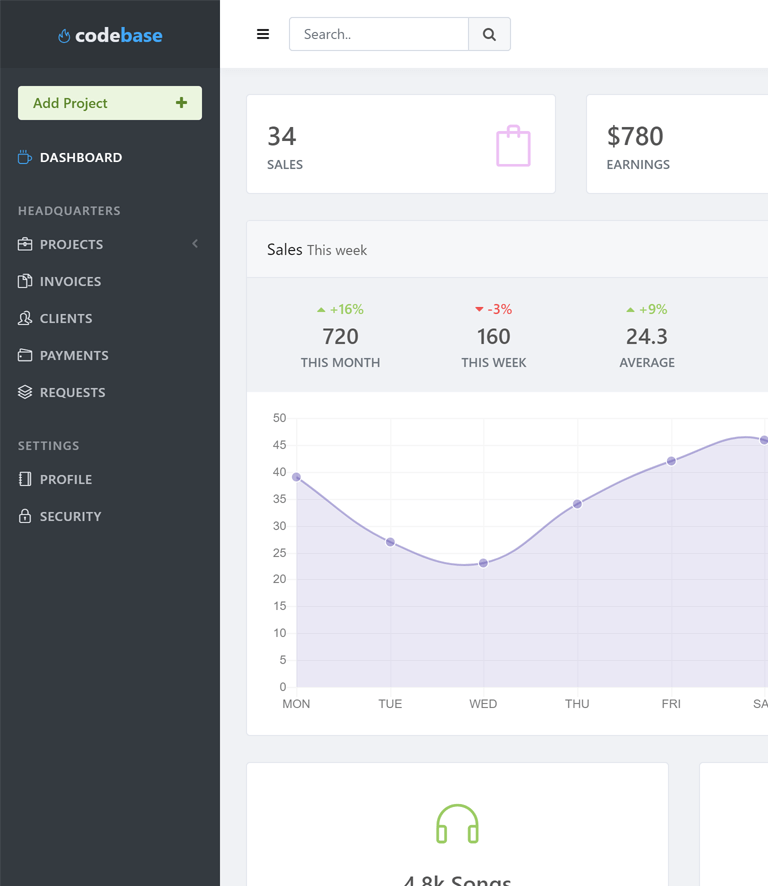Viewport: 768px width, 886px height.
Task: Click the pink shopping bag icon
Action: (513, 146)
